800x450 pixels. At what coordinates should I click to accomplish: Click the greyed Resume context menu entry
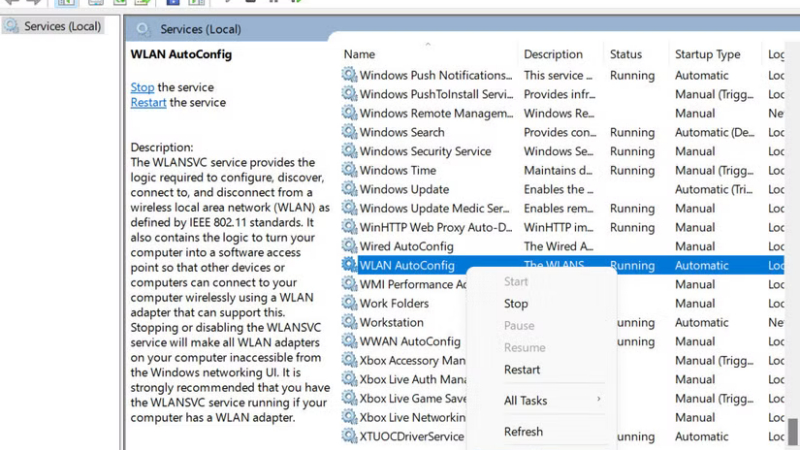click(x=524, y=347)
